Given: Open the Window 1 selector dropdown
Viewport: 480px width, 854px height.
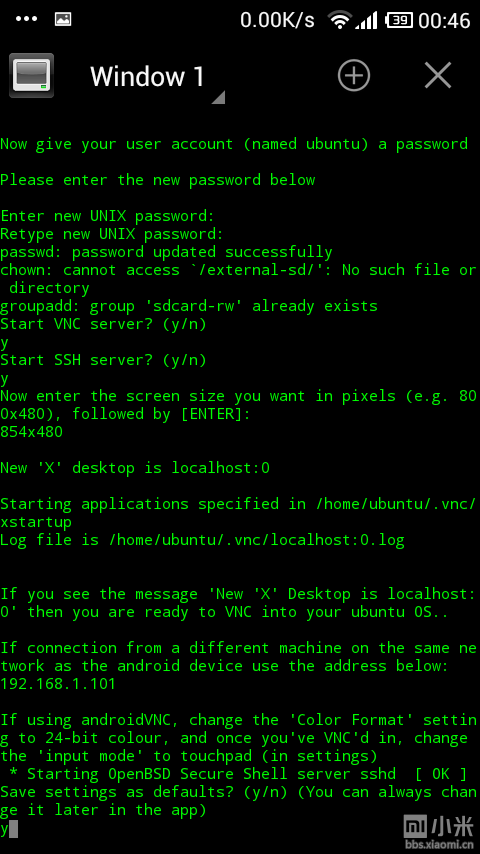Looking at the screenshot, I should (x=157, y=76).
